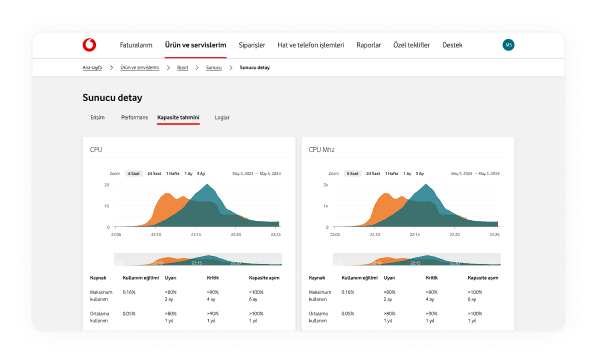Image resolution: width=598 pixels, height=364 pixels.
Task: Click the Kritik column header in the CPU table
Action: click(x=212, y=278)
